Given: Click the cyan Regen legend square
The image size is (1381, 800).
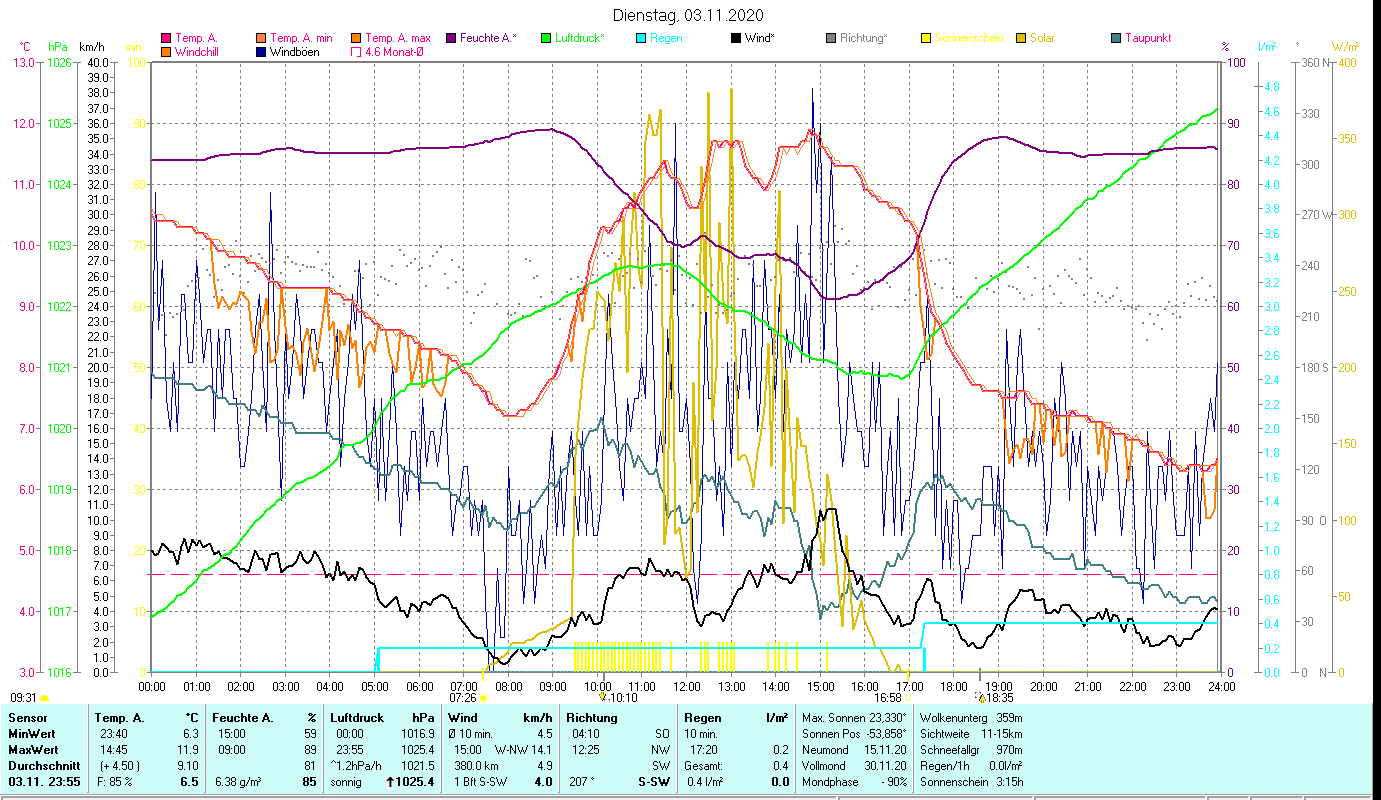Looking at the screenshot, I should click(x=641, y=39).
